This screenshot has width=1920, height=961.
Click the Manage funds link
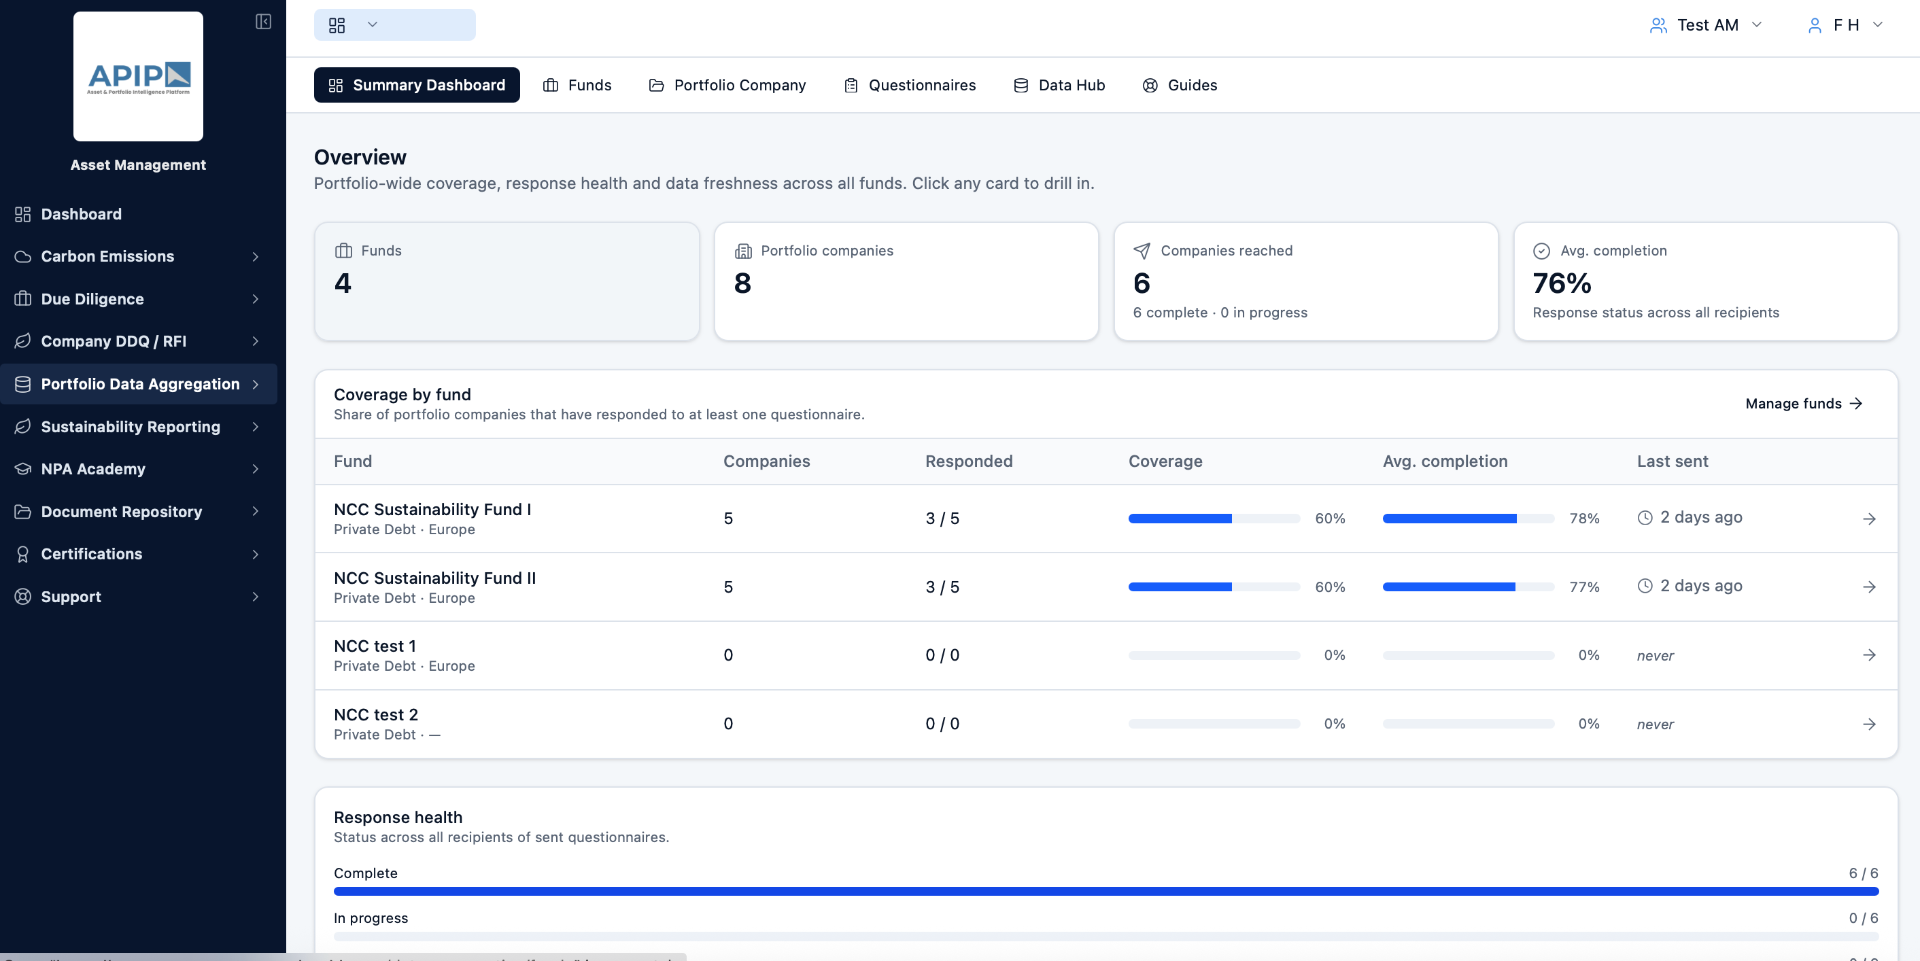[1804, 404]
